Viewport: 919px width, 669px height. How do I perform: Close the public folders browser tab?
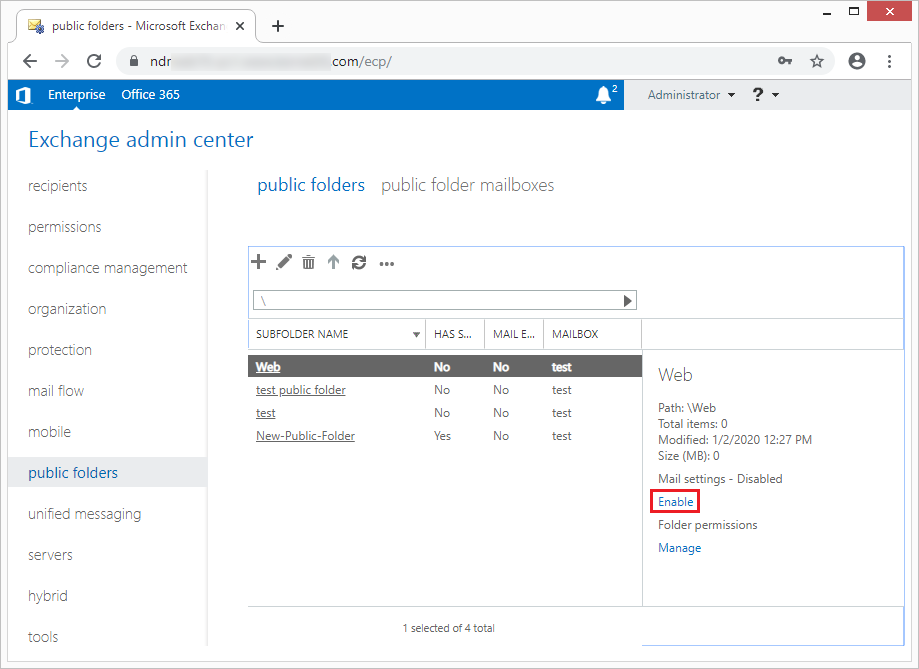(240, 26)
